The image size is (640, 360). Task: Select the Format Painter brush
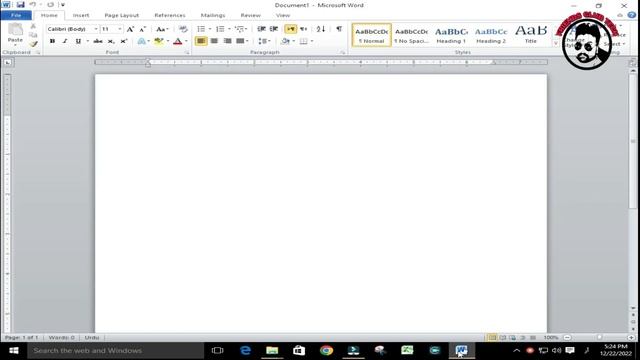click(33, 43)
